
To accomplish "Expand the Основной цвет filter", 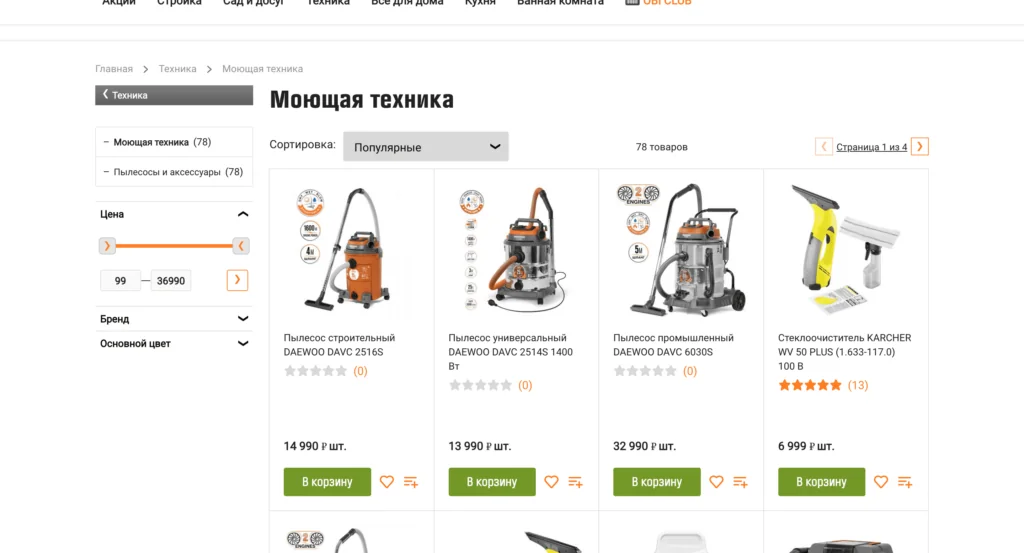I will tap(174, 343).
